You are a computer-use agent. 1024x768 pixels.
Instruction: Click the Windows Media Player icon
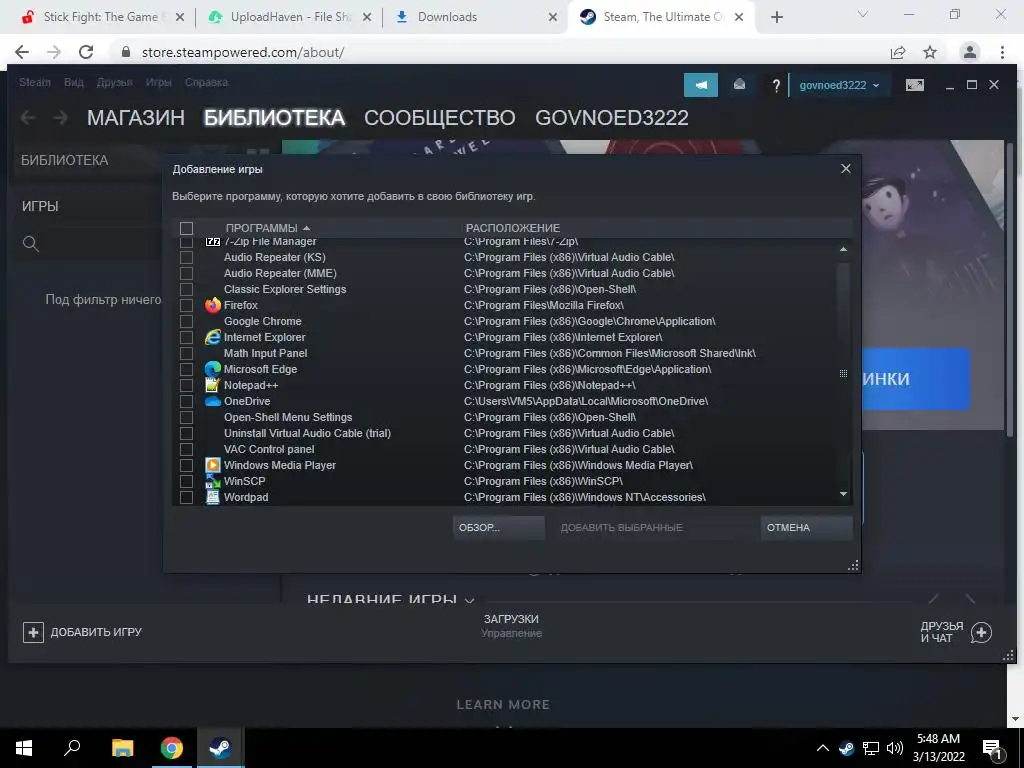click(213, 465)
